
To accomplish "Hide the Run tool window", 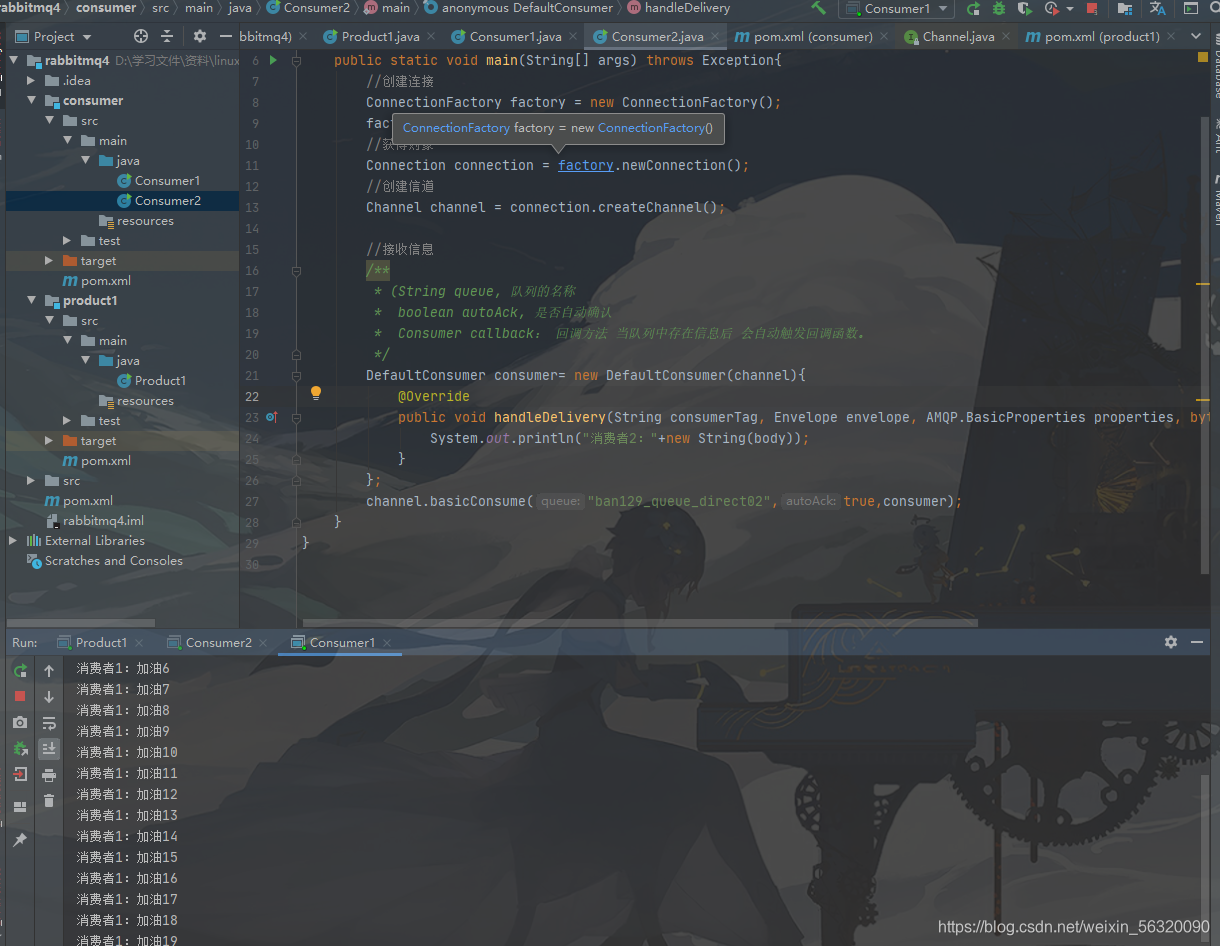I will click(x=1197, y=642).
